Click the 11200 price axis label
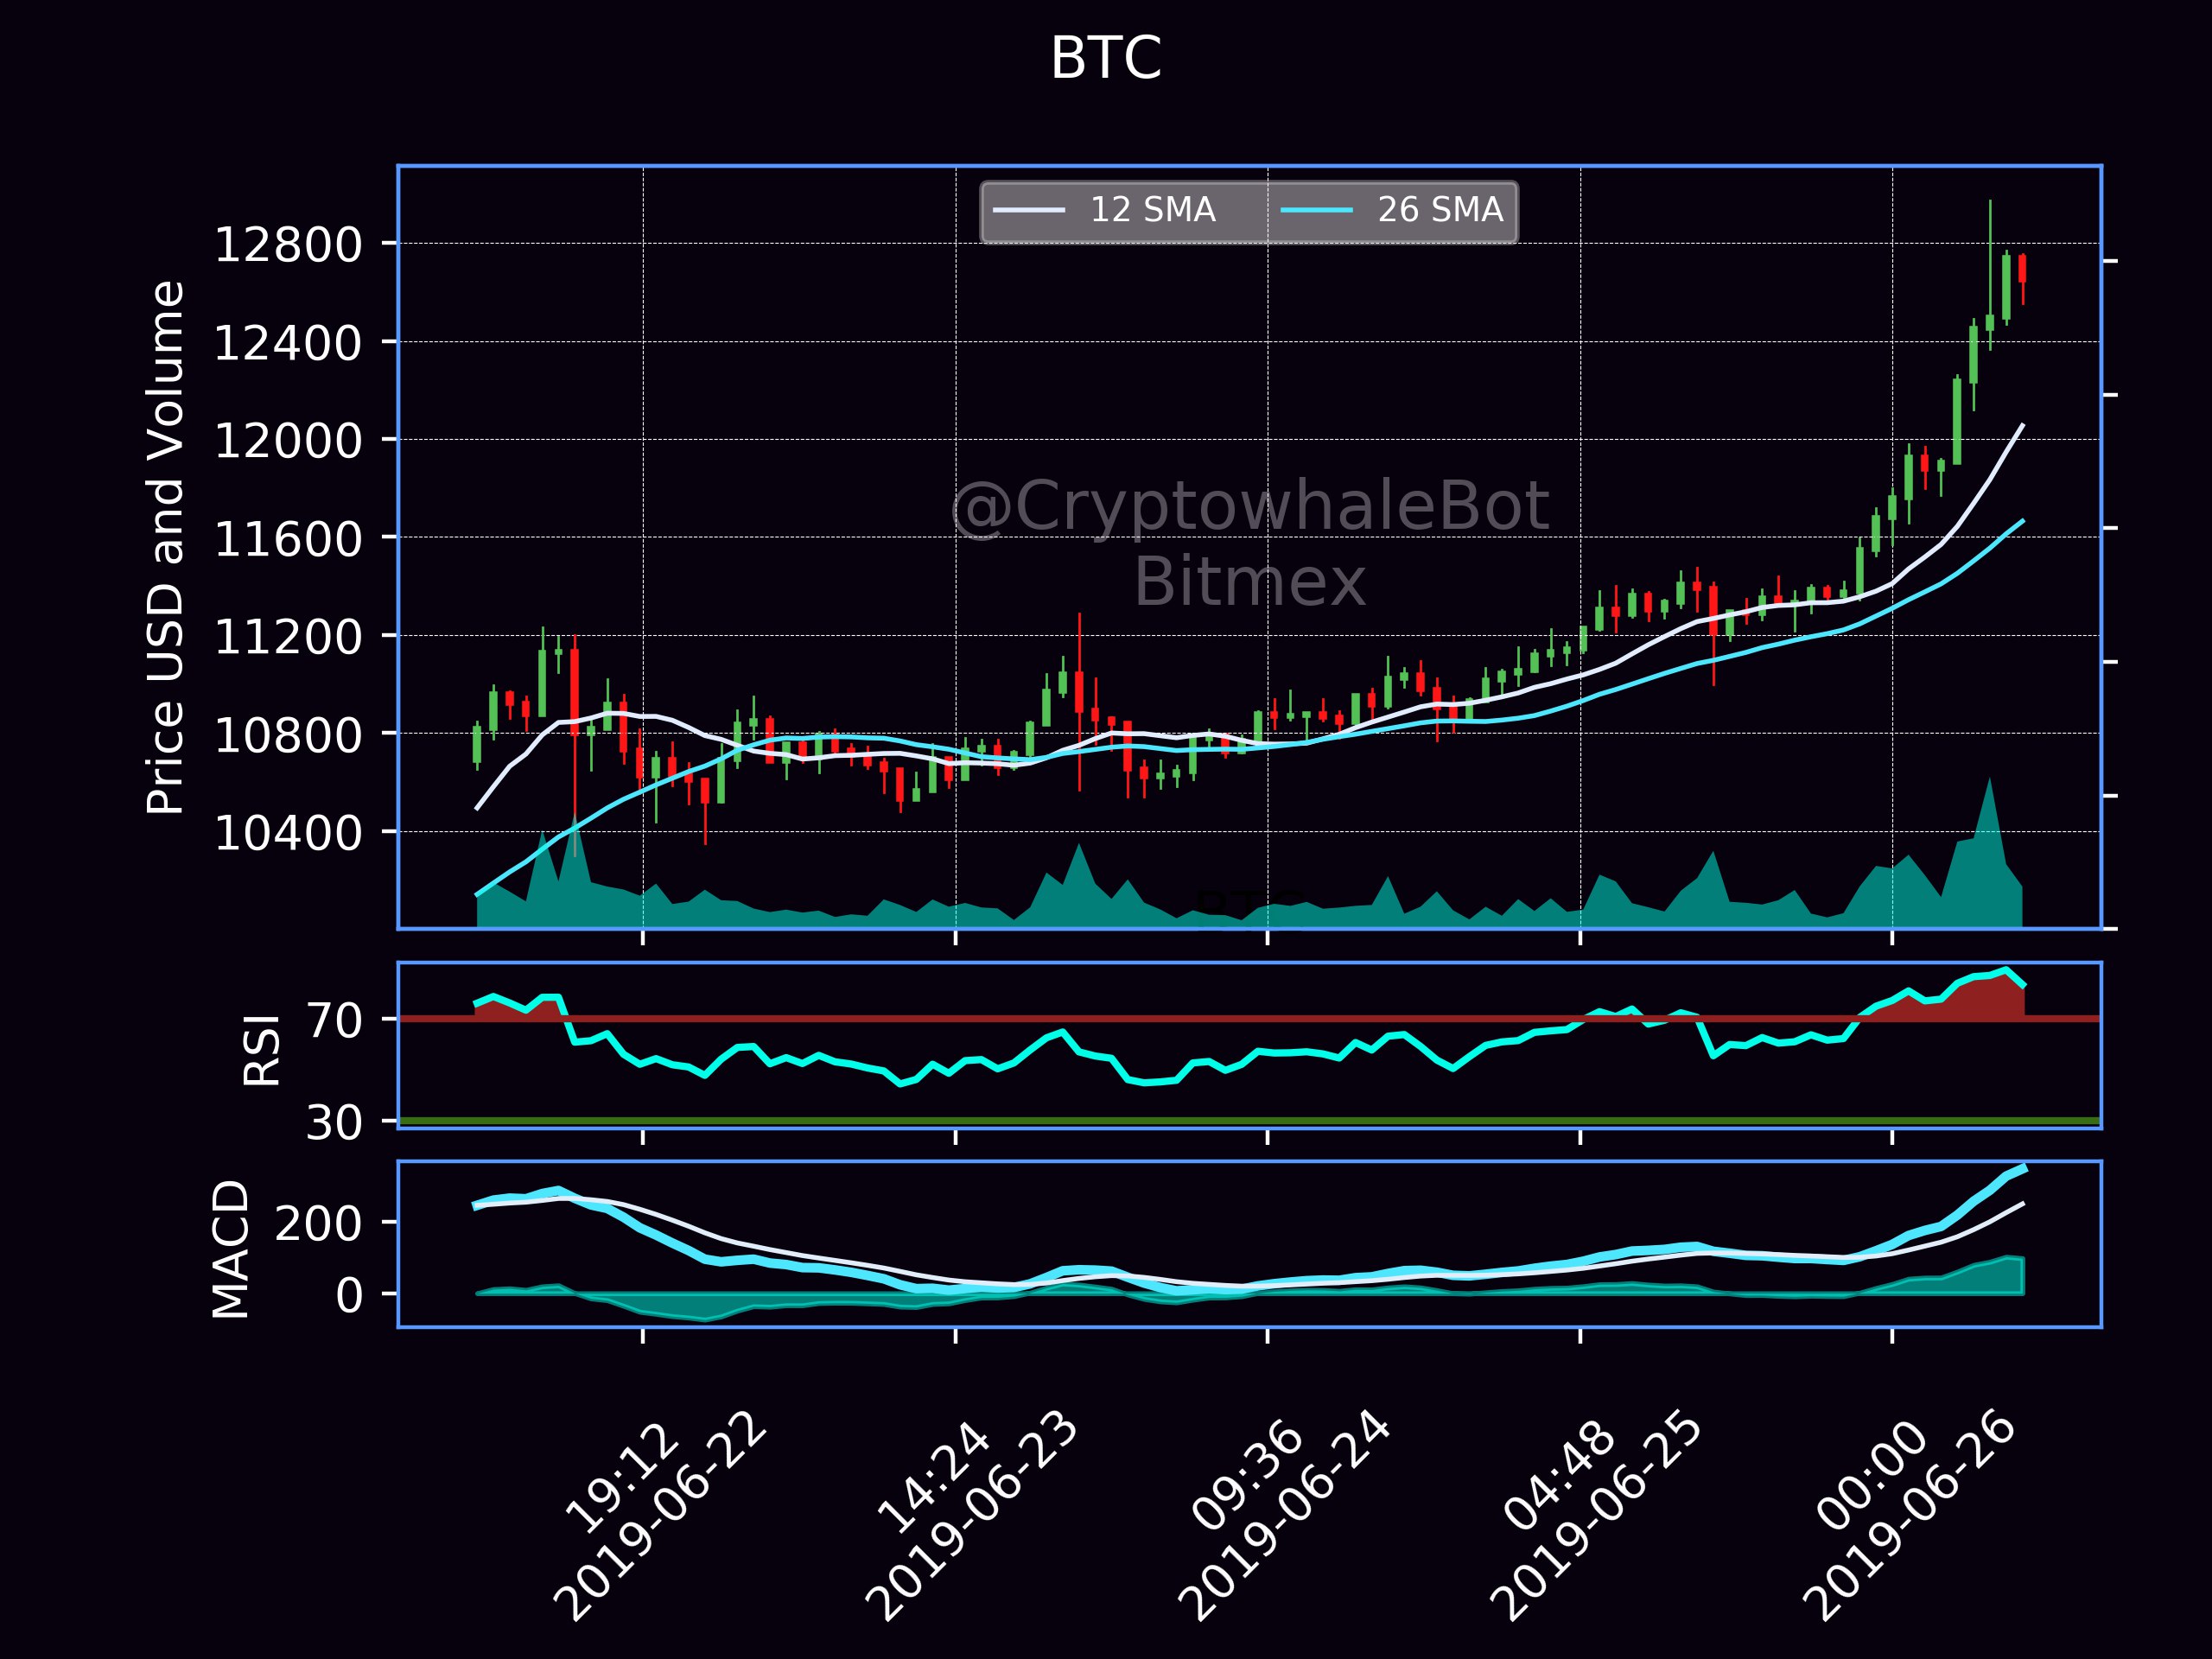This screenshot has width=2212, height=1659. [x=288, y=636]
